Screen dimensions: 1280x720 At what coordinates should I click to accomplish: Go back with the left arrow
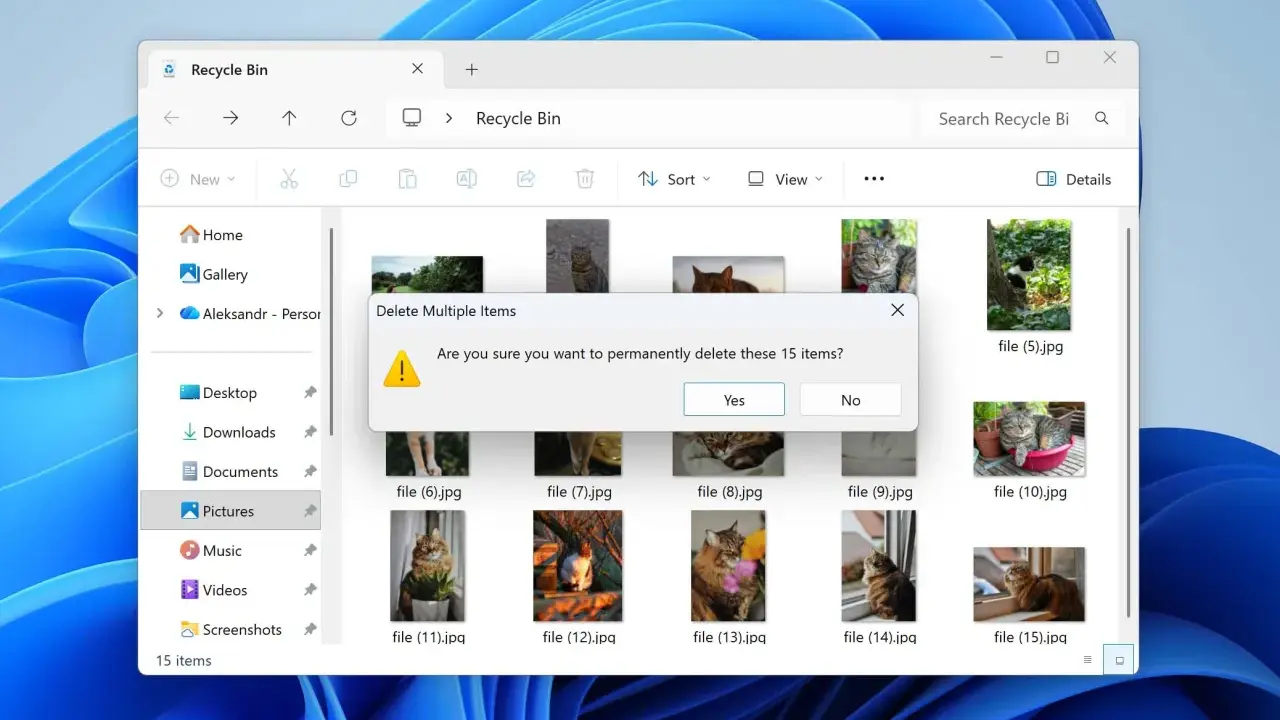coord(171,118)
